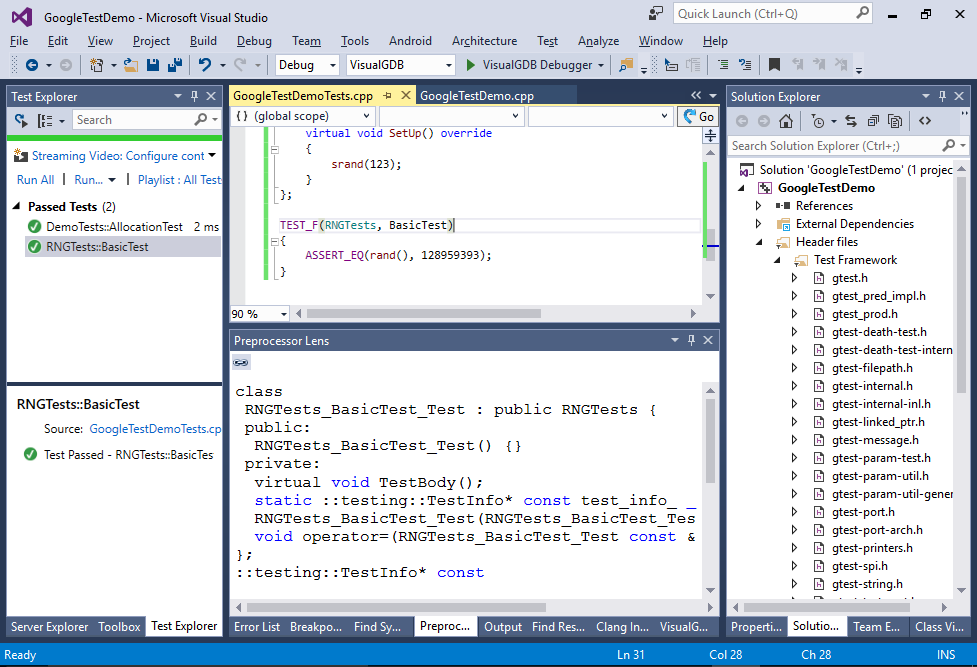This screenshot has width=977, height=667.
Task: Click the gtest.h file icon in Solution Explorer
Action: click(819, 278)
